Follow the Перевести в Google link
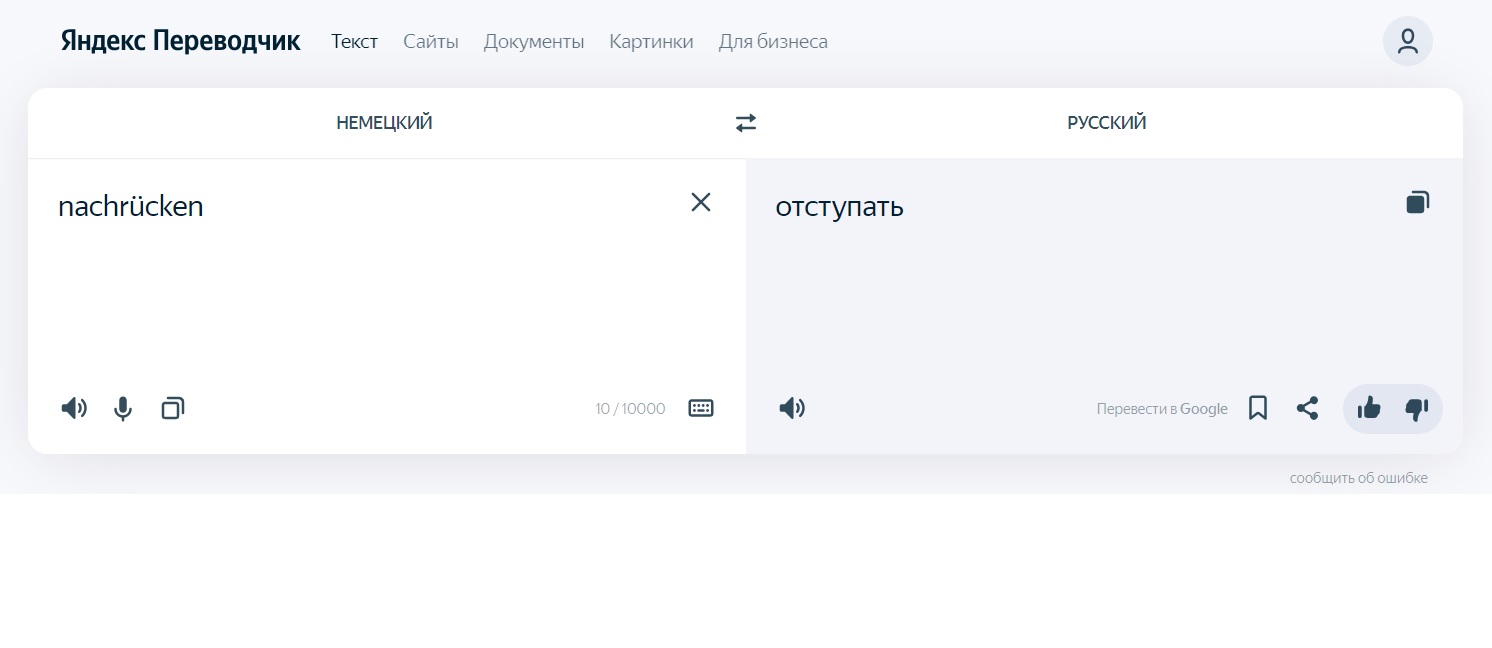This screenshot has height=648, width=1492. coord(1162,409)
